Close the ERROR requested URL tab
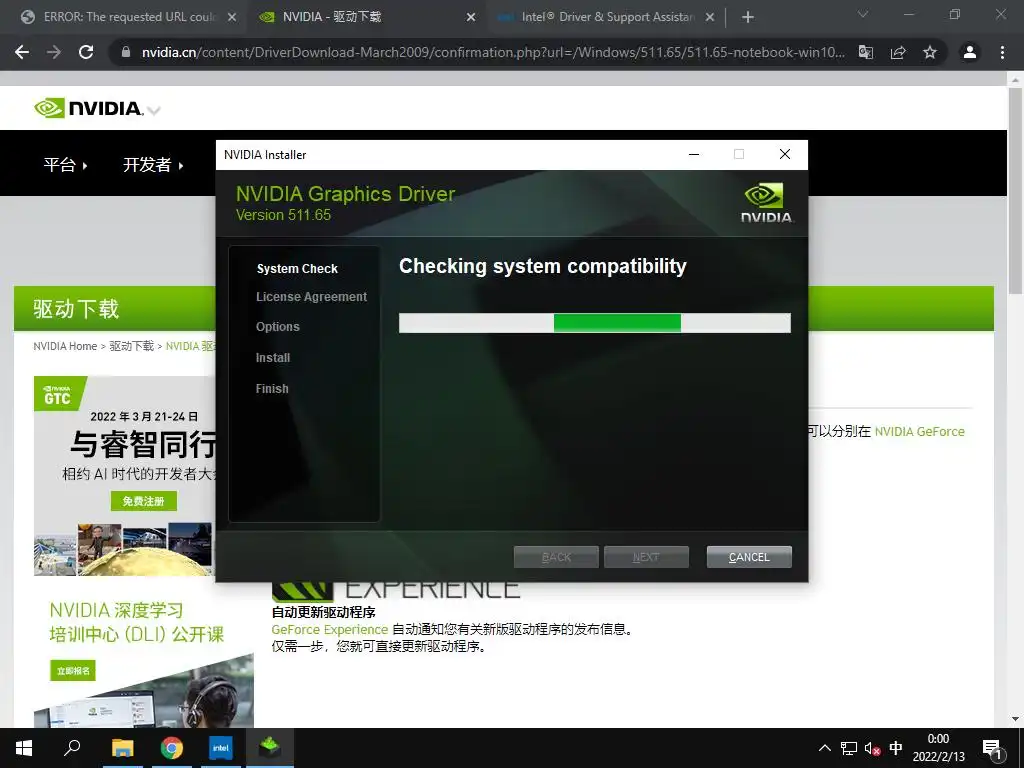 232,18
